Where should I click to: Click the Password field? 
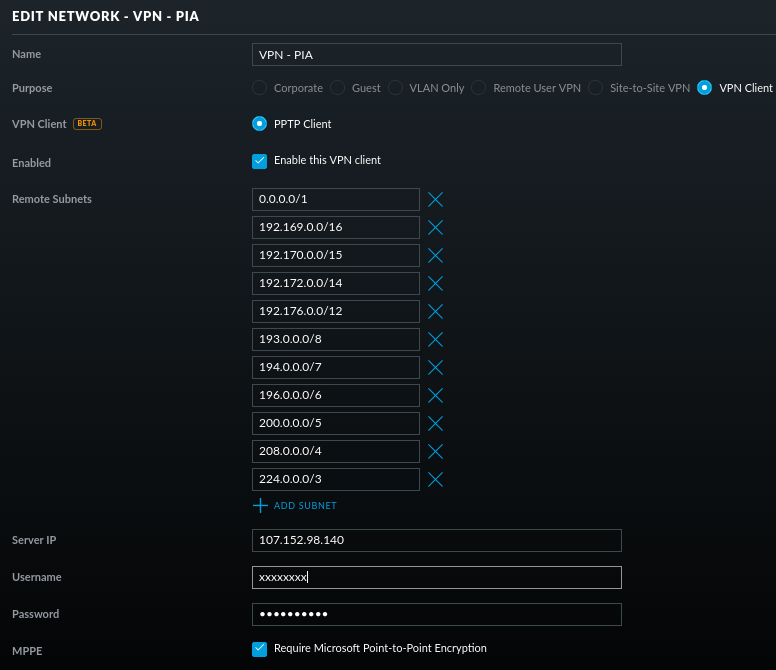click(x=436, y=614)
